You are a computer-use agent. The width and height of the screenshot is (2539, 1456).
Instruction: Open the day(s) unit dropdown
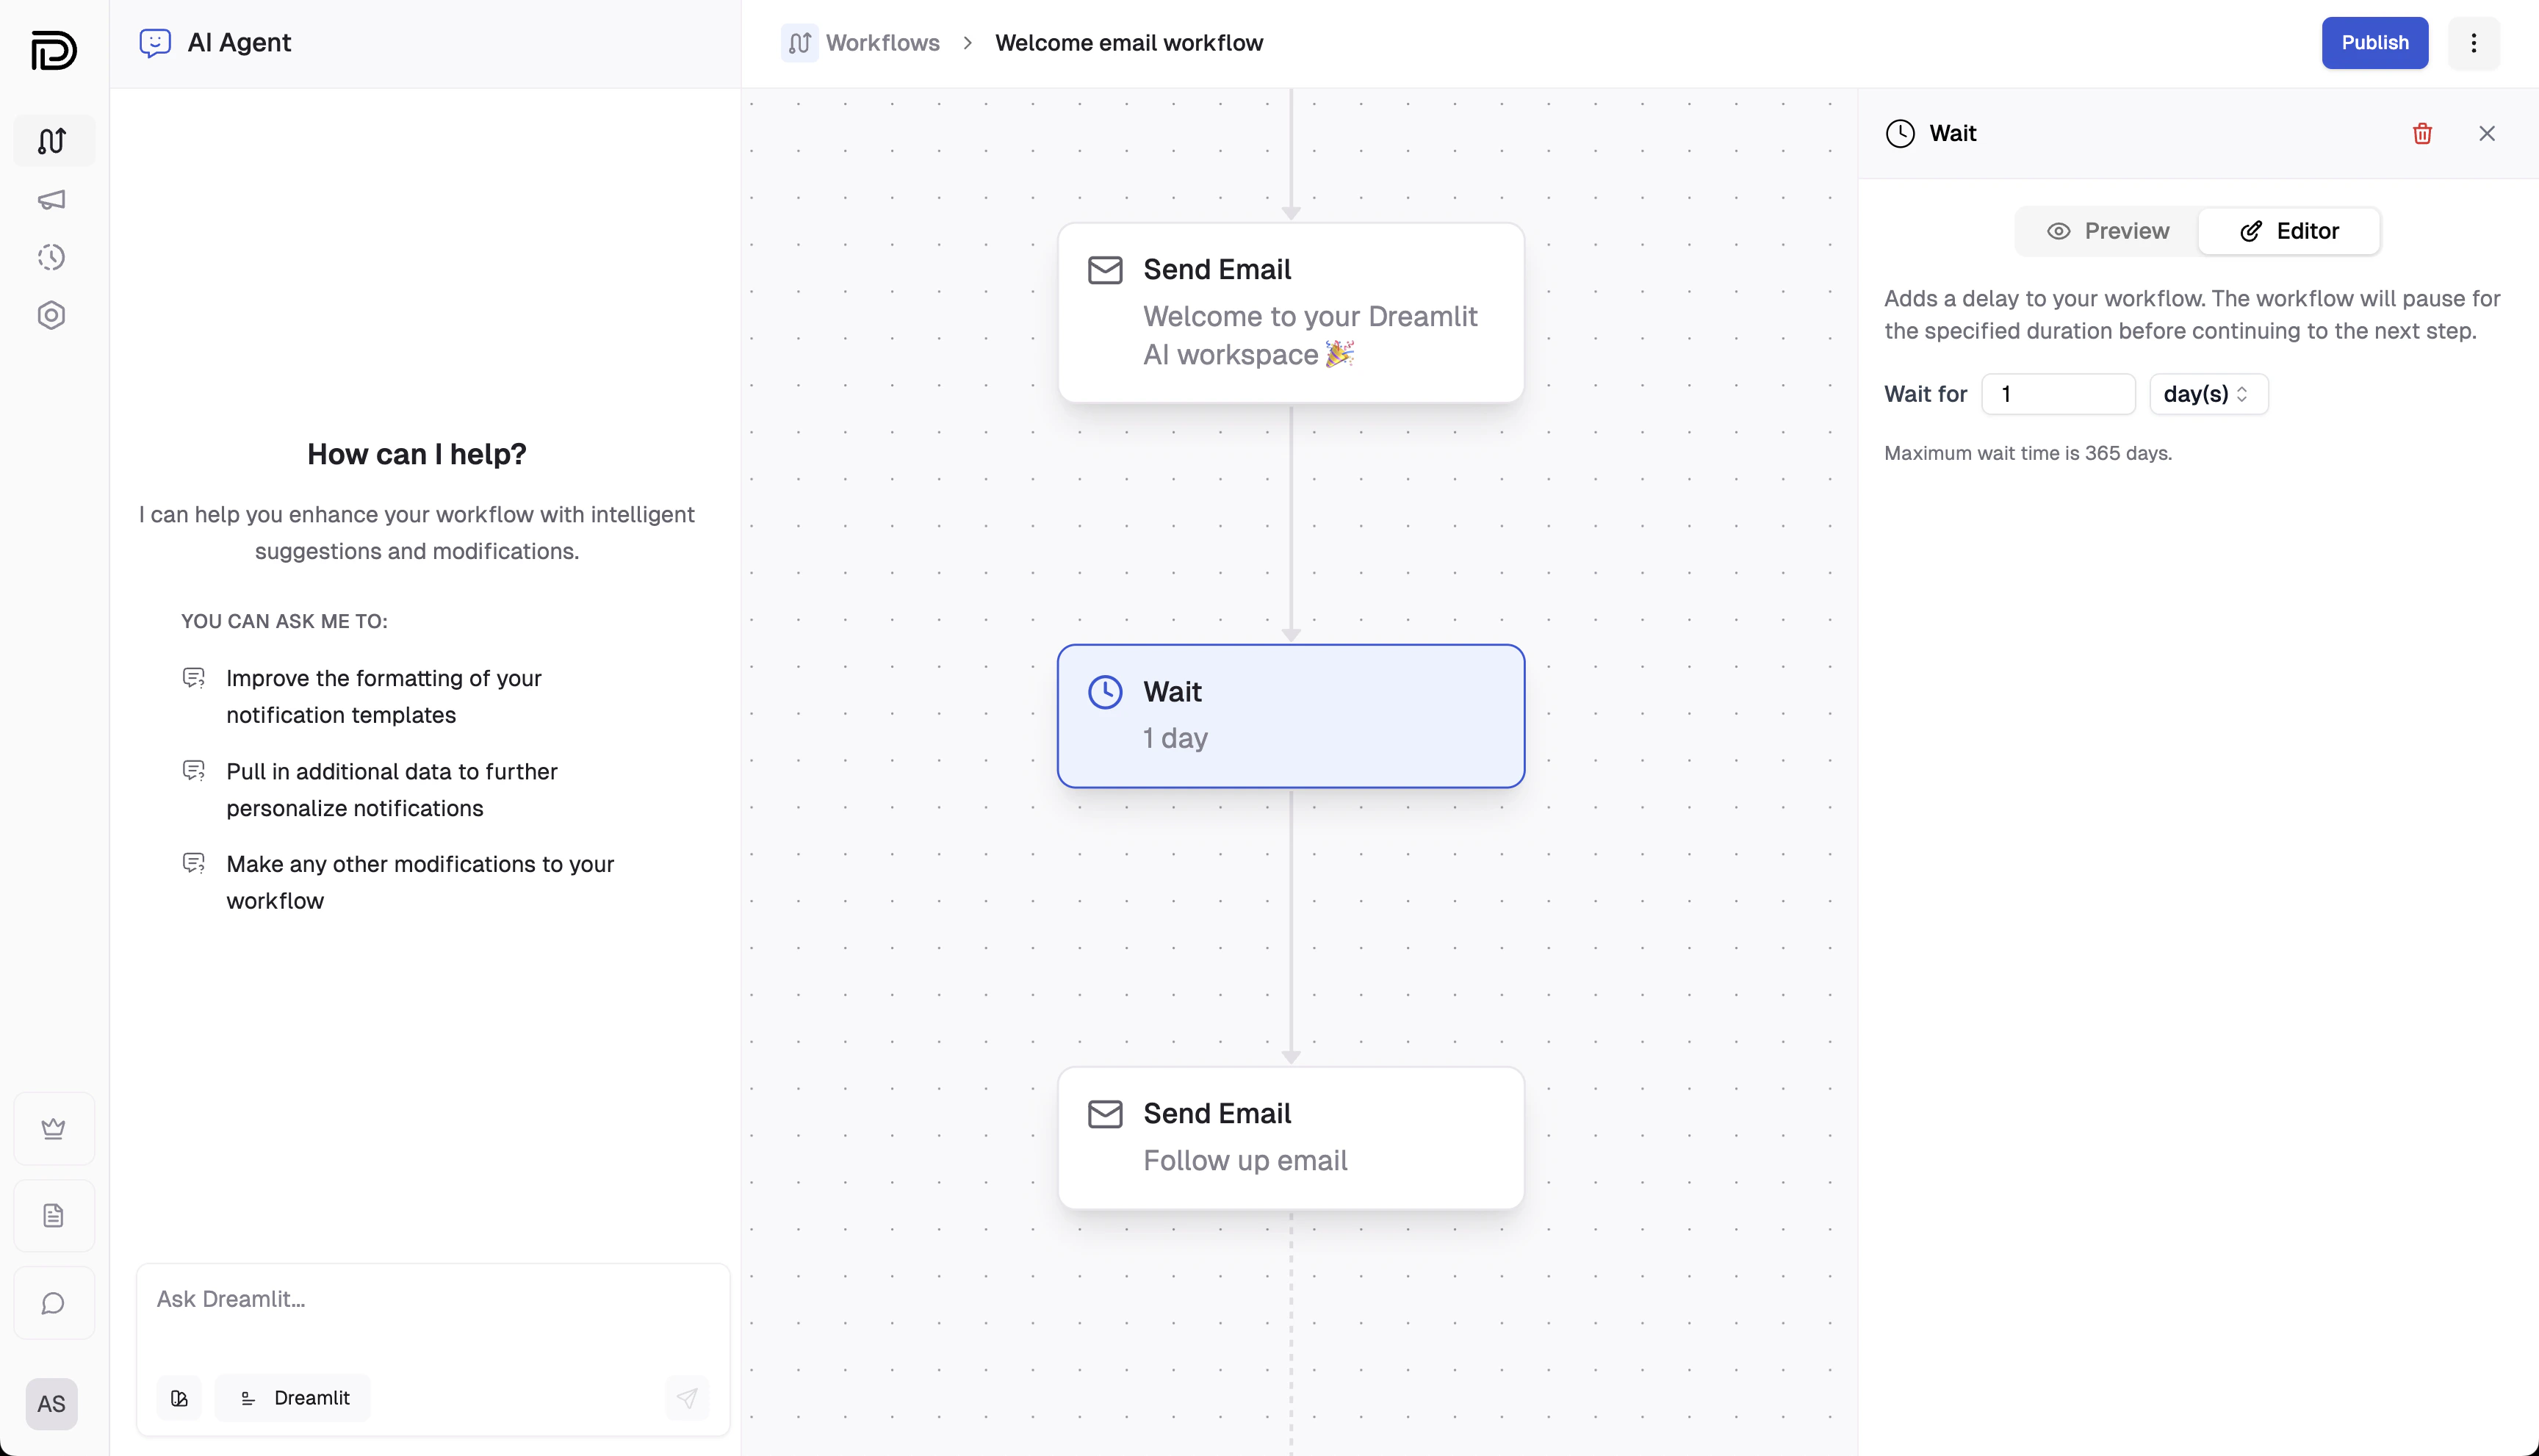coord(2208,394)
